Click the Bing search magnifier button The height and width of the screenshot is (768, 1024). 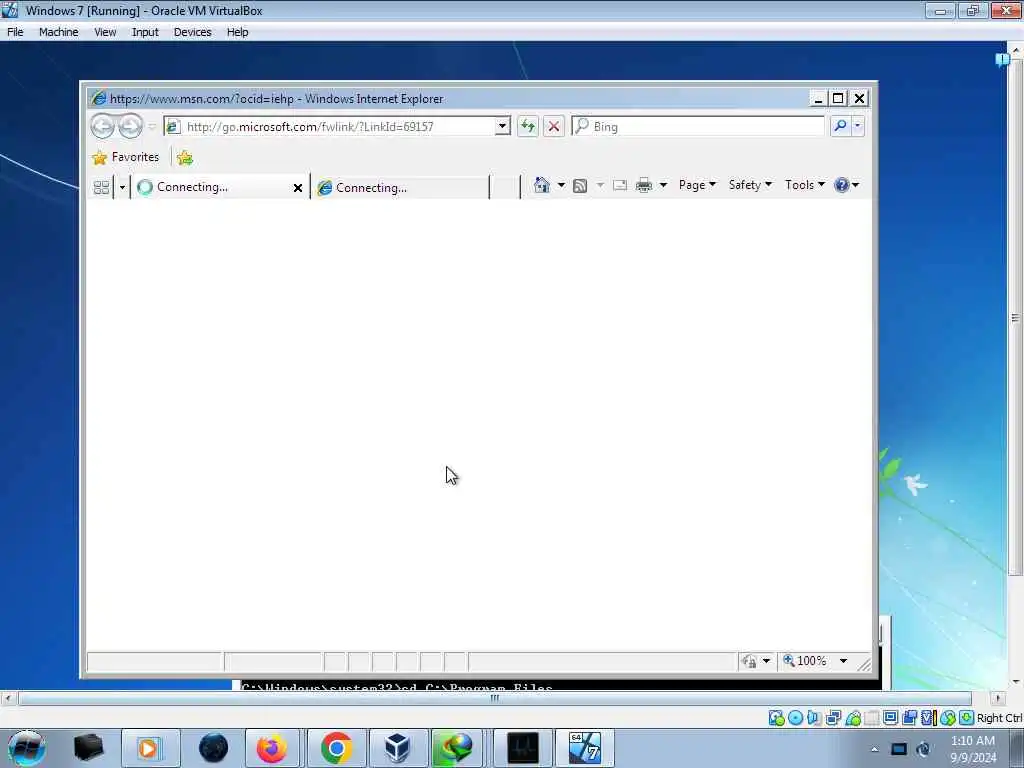click(x=840, y=125)
